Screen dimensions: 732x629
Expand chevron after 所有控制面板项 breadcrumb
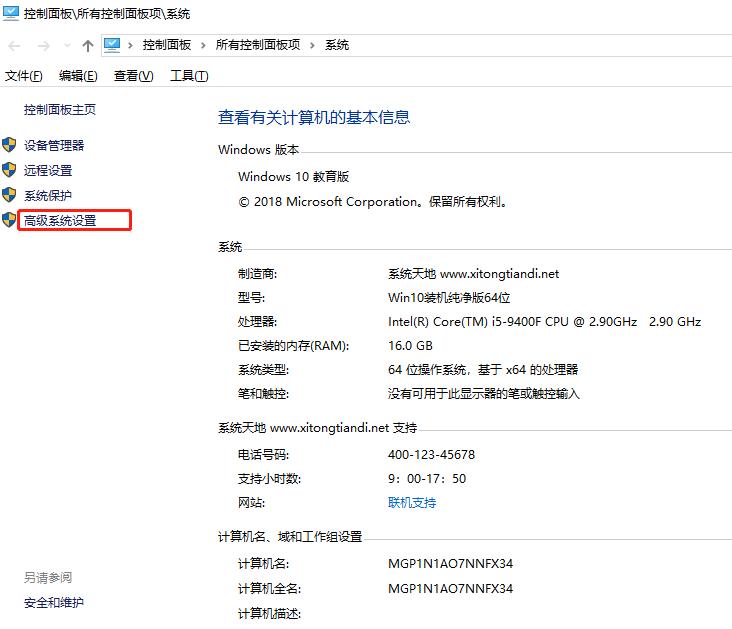312,45
